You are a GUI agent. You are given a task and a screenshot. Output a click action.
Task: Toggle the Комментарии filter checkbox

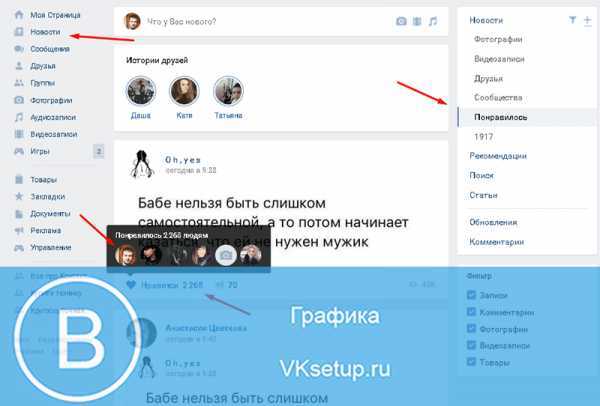pyautogui.click(x=471, y=312)
